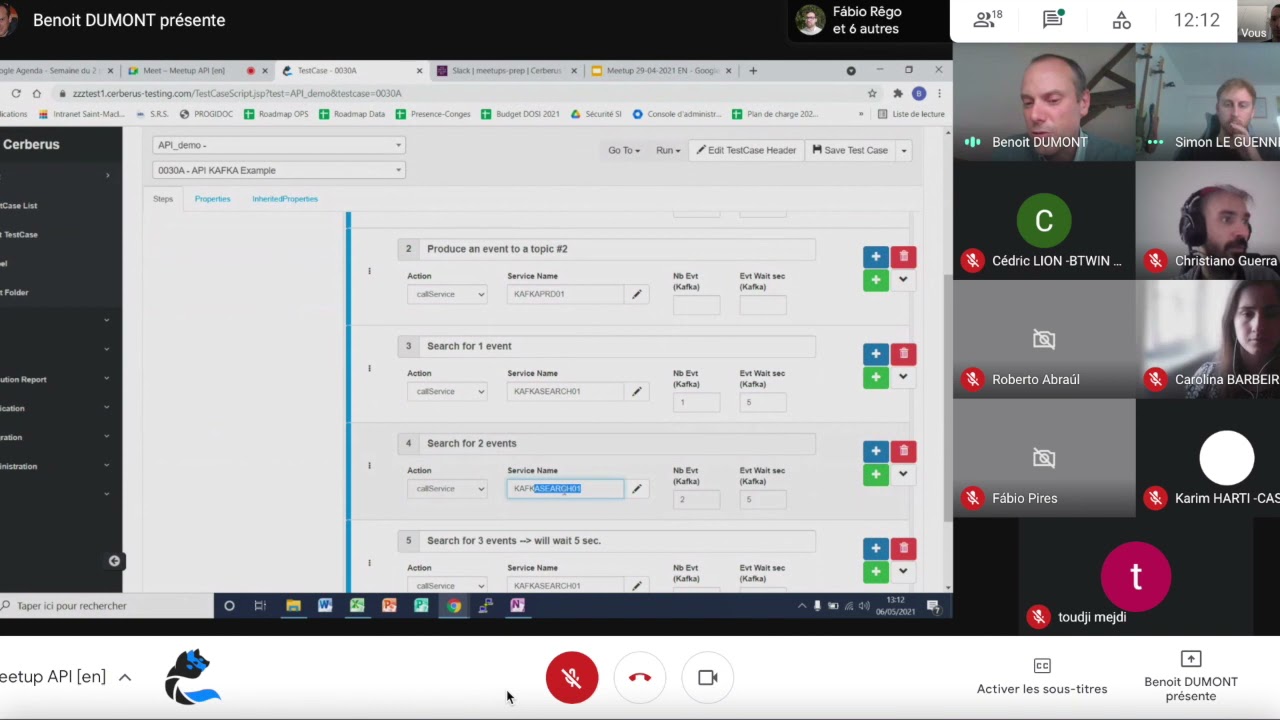Image resolution: width=1280 pixels, height=720 pixels.
Task: Open the 0030A - API KAFKA Example dropdown
Action: coord(278,170)
